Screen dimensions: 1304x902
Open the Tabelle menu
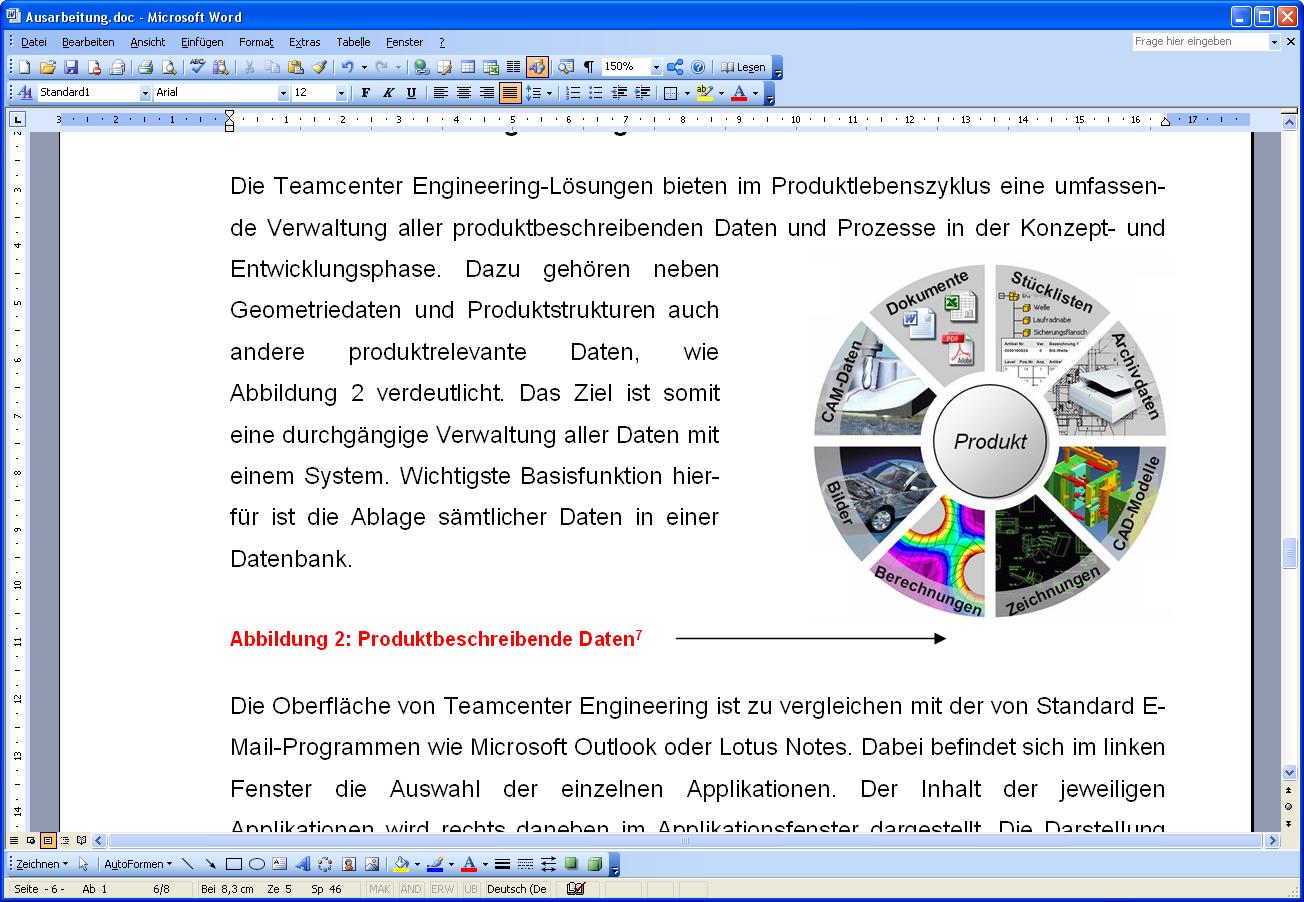(x=353, y=42)
